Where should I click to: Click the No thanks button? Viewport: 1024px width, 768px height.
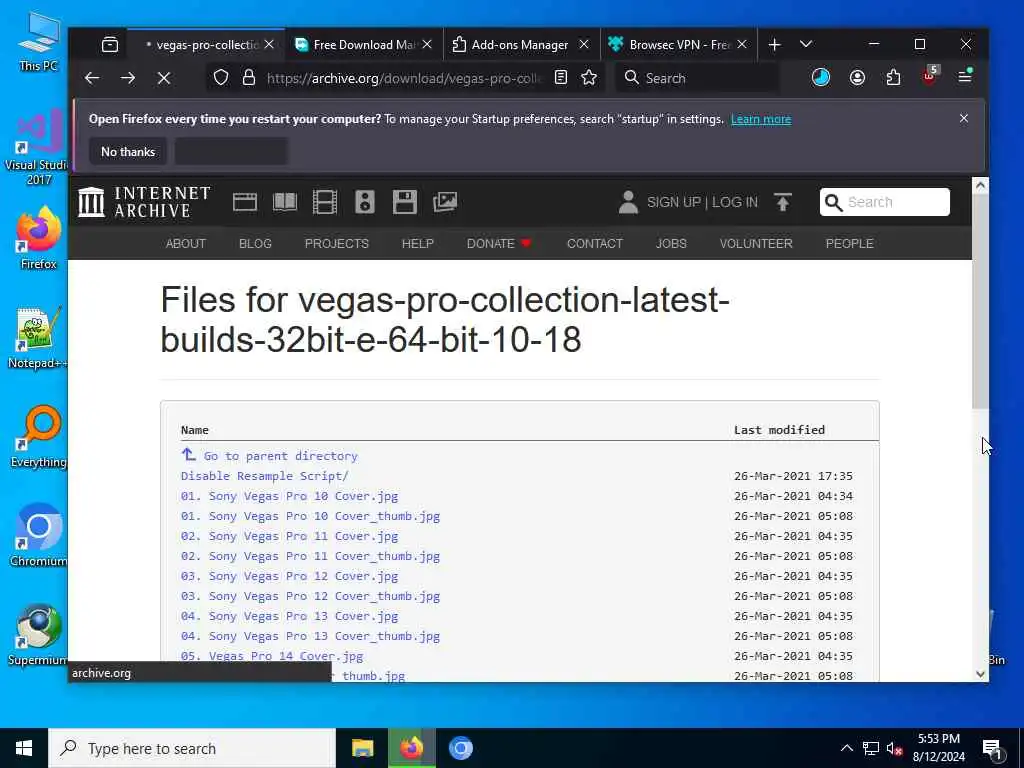tap(128, 152)
